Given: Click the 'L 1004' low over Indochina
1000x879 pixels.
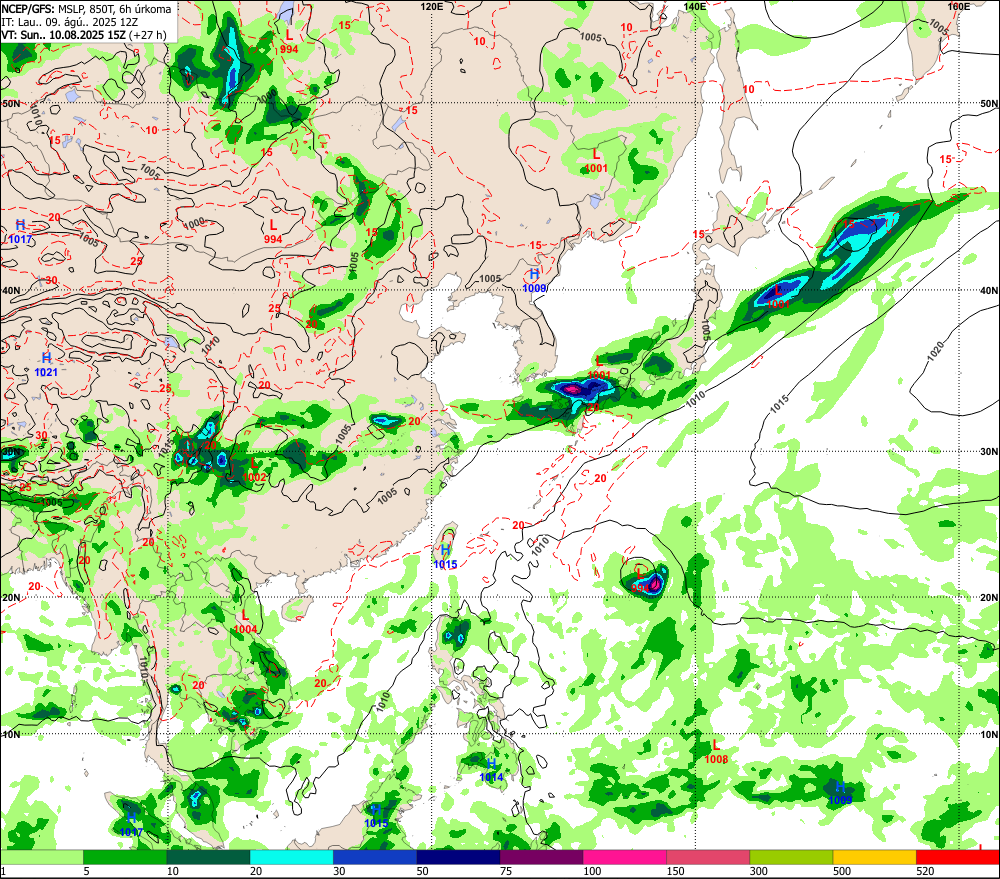Looking at the screenshot, I should click(246, 621).
